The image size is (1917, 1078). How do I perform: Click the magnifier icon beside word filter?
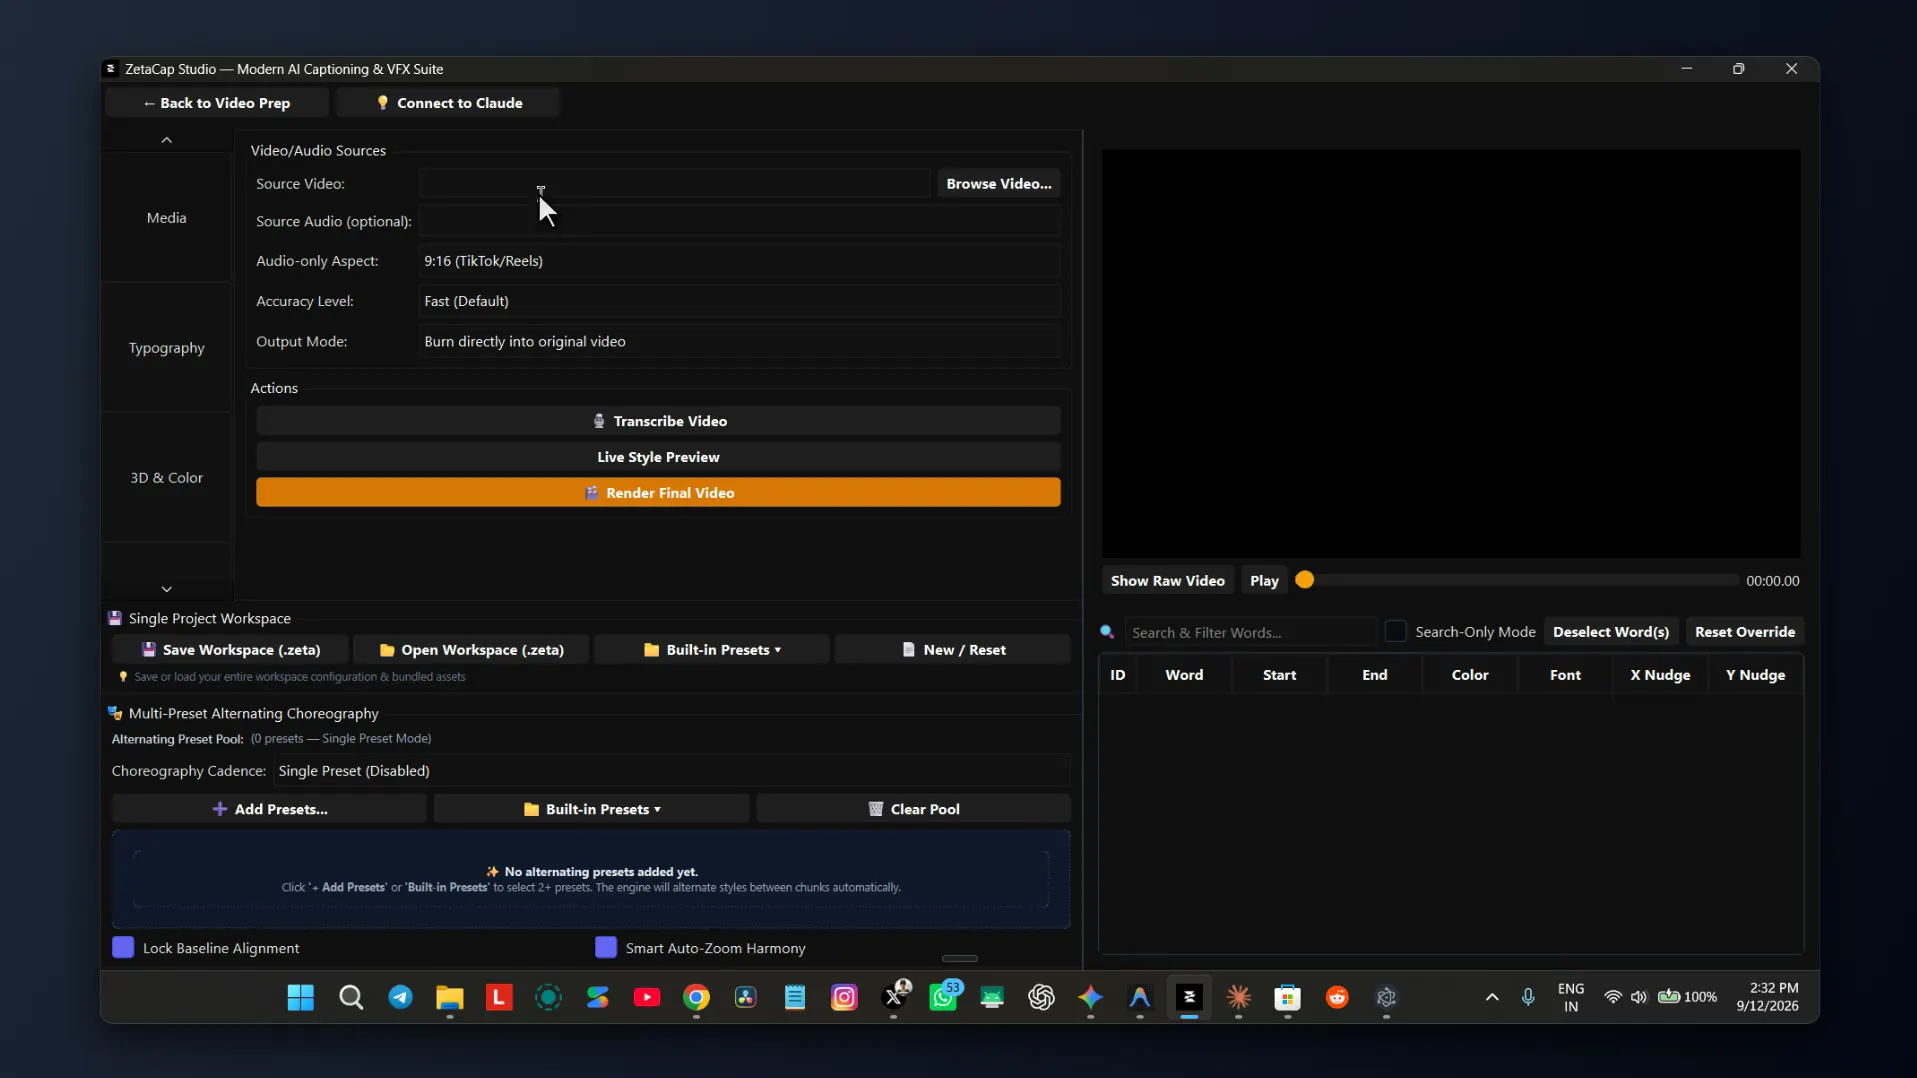point(1107,632)
